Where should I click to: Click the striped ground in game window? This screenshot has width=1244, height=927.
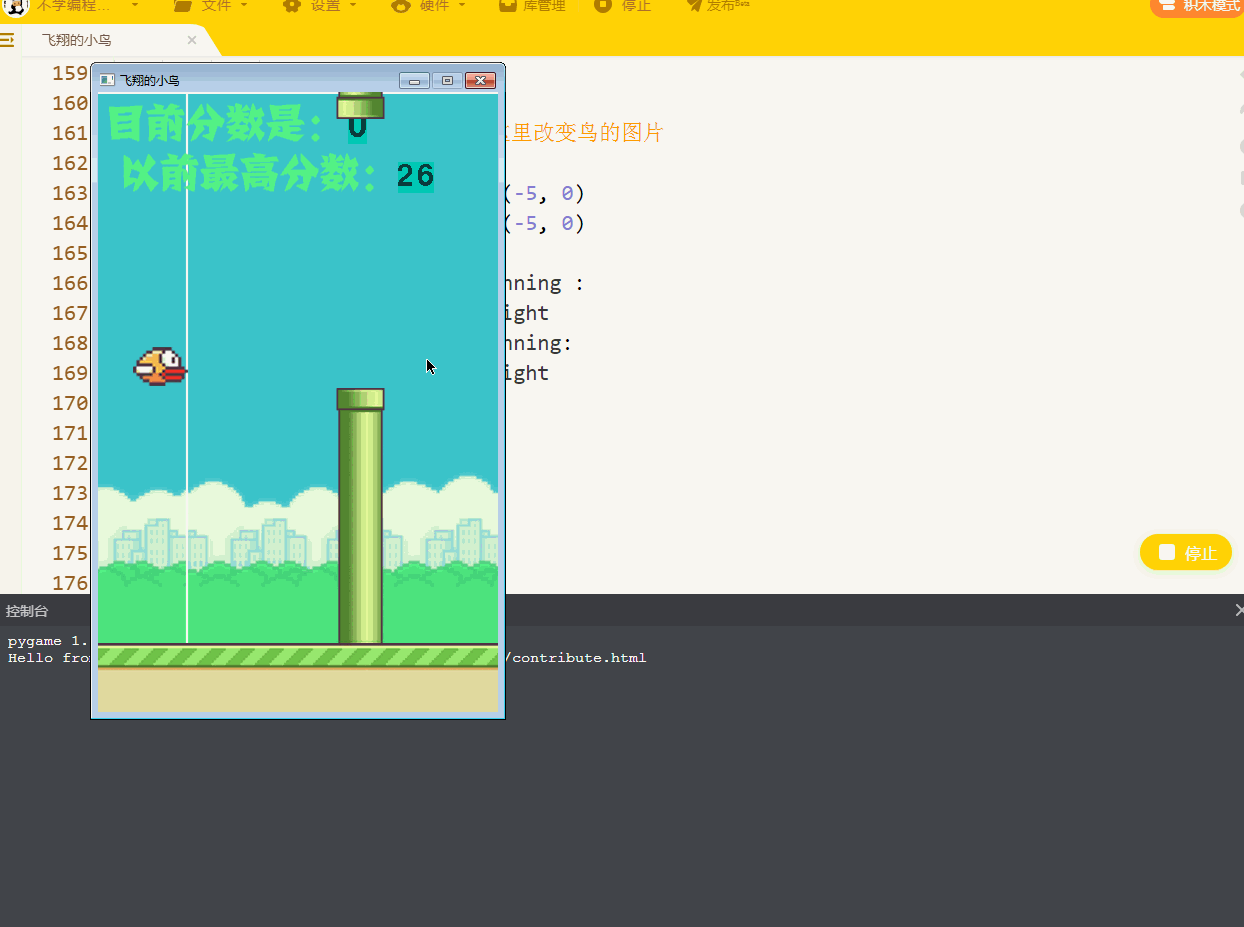point(298,656)
